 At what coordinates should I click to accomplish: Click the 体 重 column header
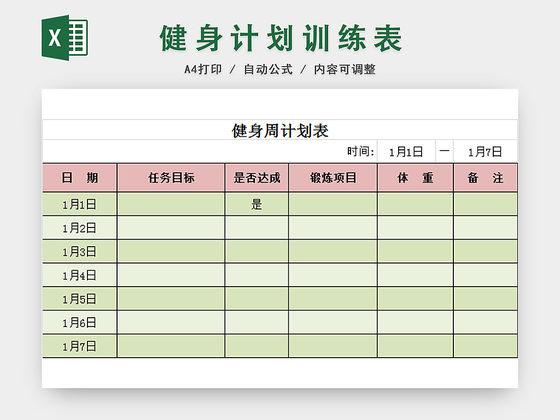(415, 178)
